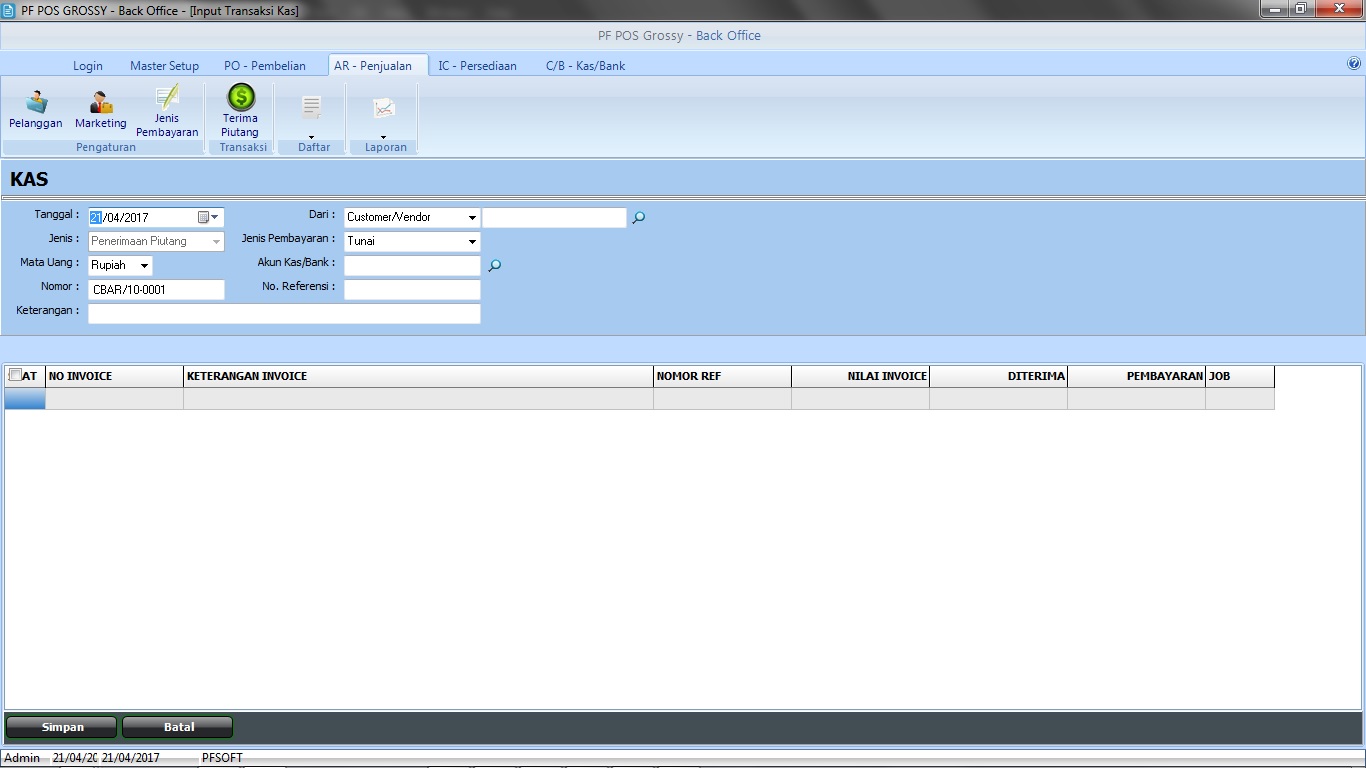Expand the Tanggal date picker dropdown
The height and width of the screenshot is (768, 1366).
click(214, 217)
